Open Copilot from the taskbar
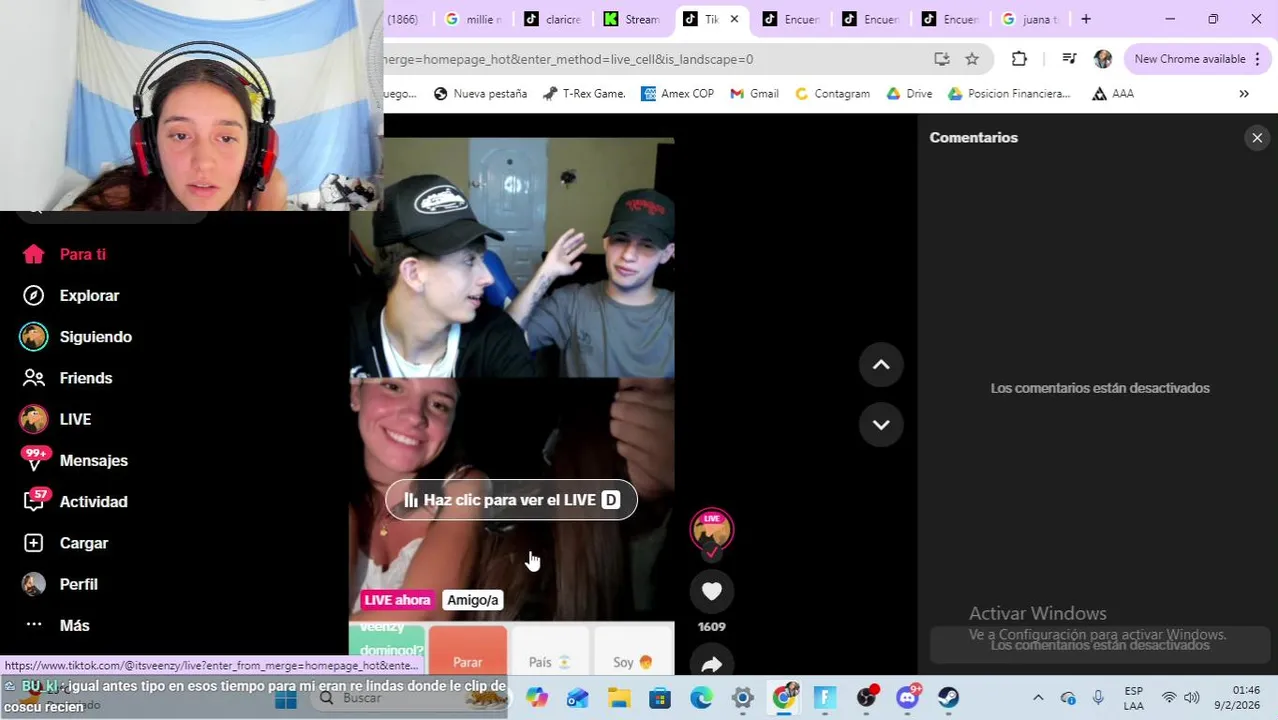The image size is (1278, 720). tap(537, 698)
